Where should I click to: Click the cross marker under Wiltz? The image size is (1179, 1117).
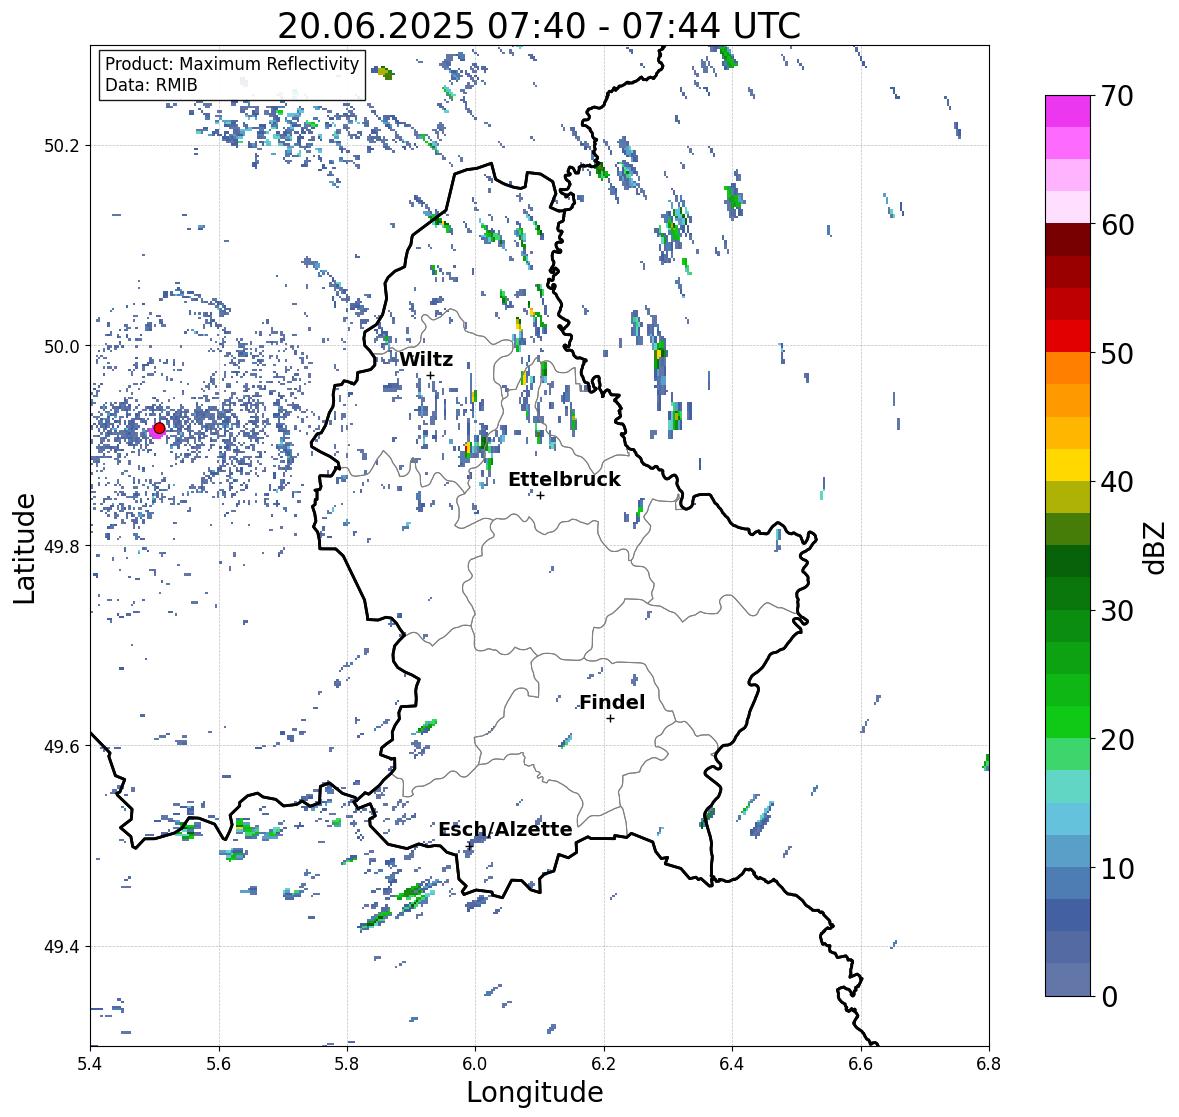click(x=430, y=375)
